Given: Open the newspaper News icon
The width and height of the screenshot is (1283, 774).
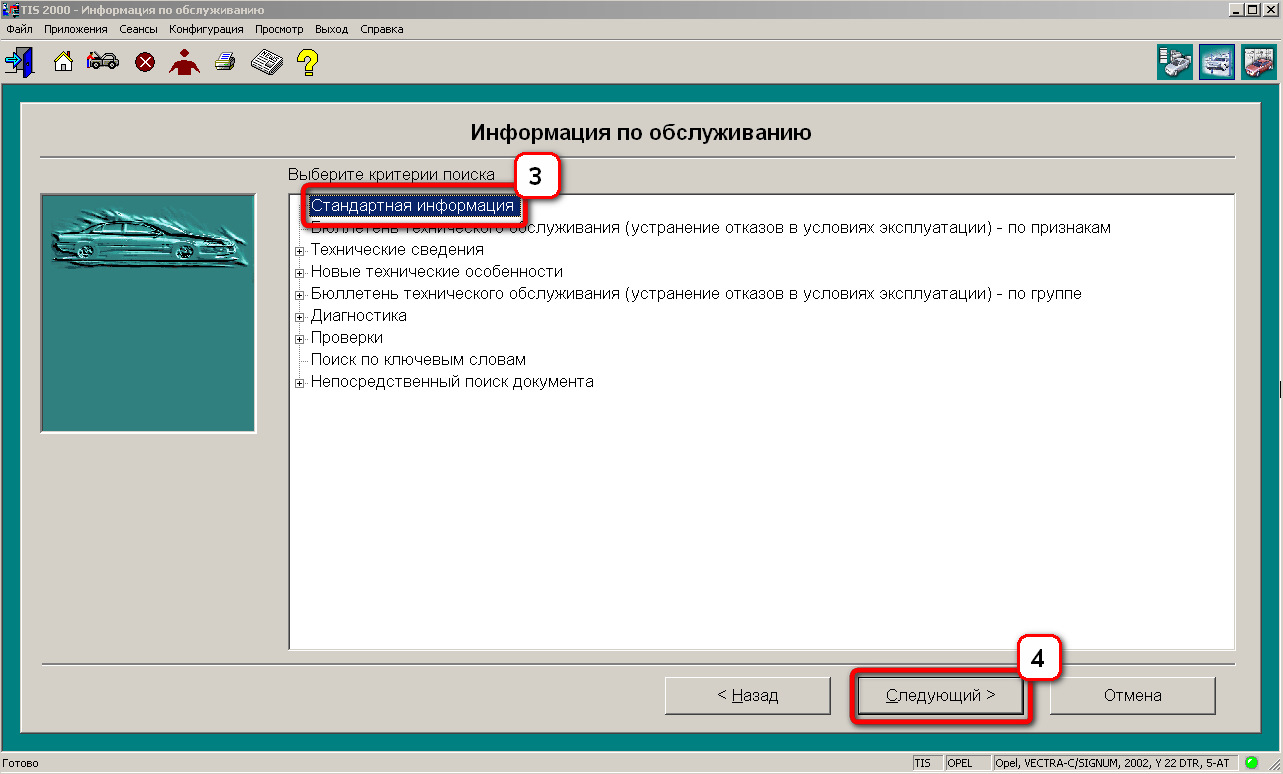Looking at the screenshot, I should (x=266, y=62).
